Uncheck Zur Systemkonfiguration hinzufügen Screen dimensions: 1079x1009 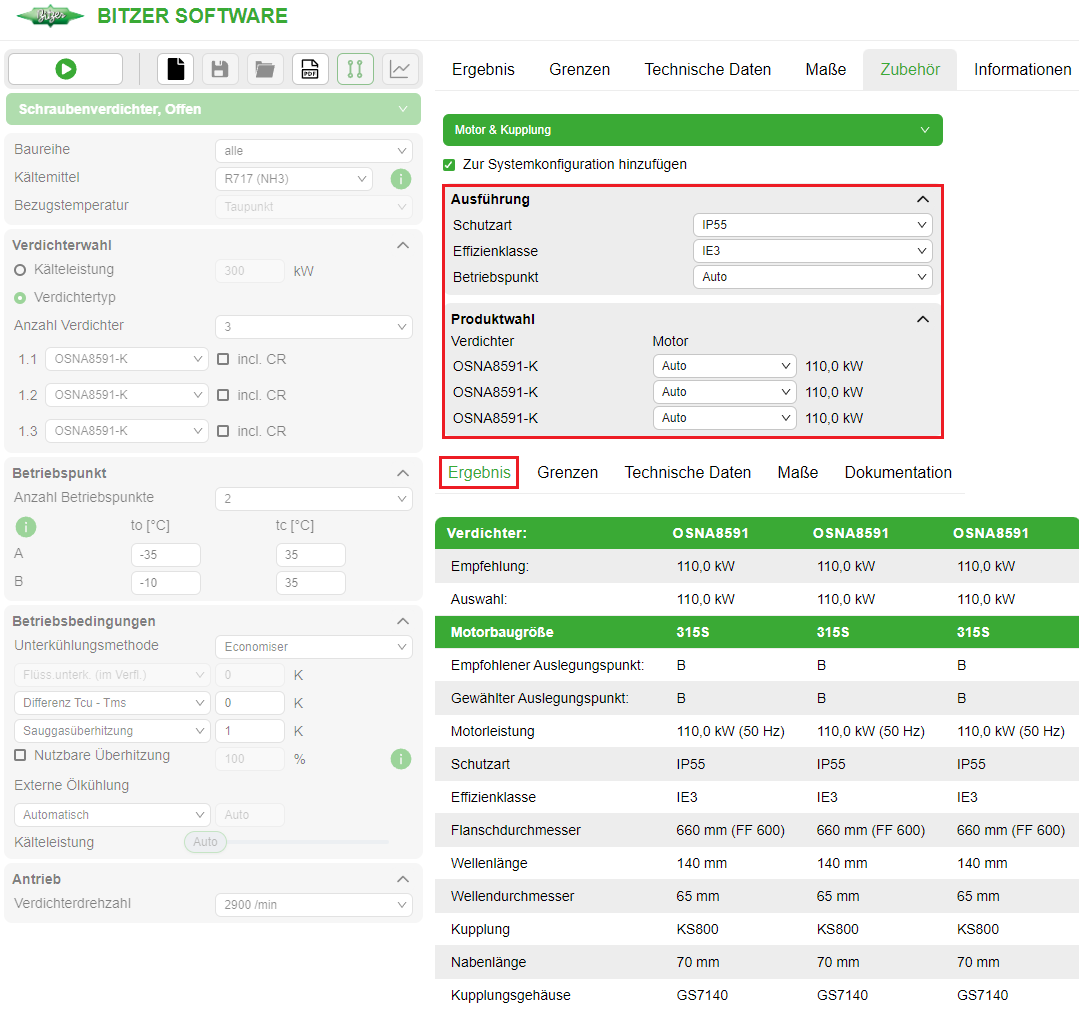click(449, 164)
